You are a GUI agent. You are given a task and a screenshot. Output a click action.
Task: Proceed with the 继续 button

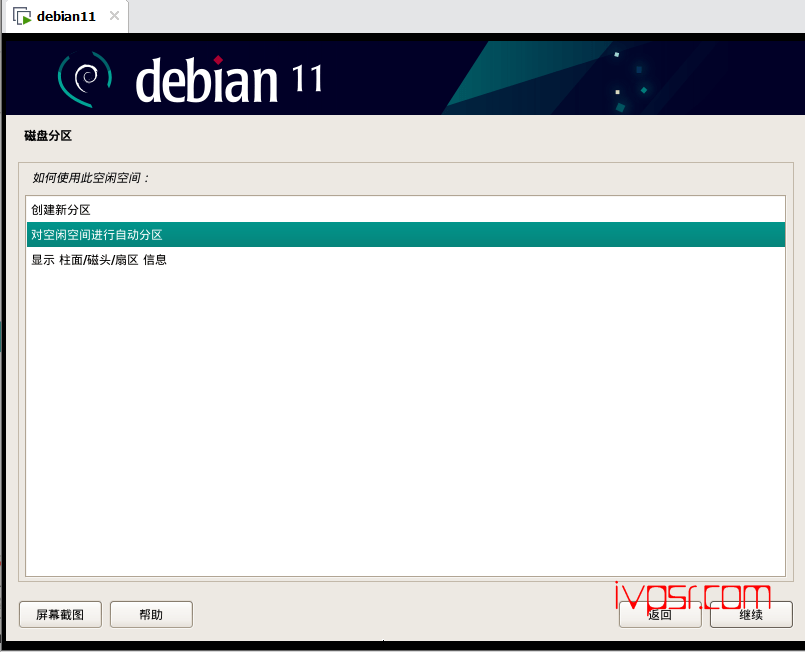click(751, 615)
